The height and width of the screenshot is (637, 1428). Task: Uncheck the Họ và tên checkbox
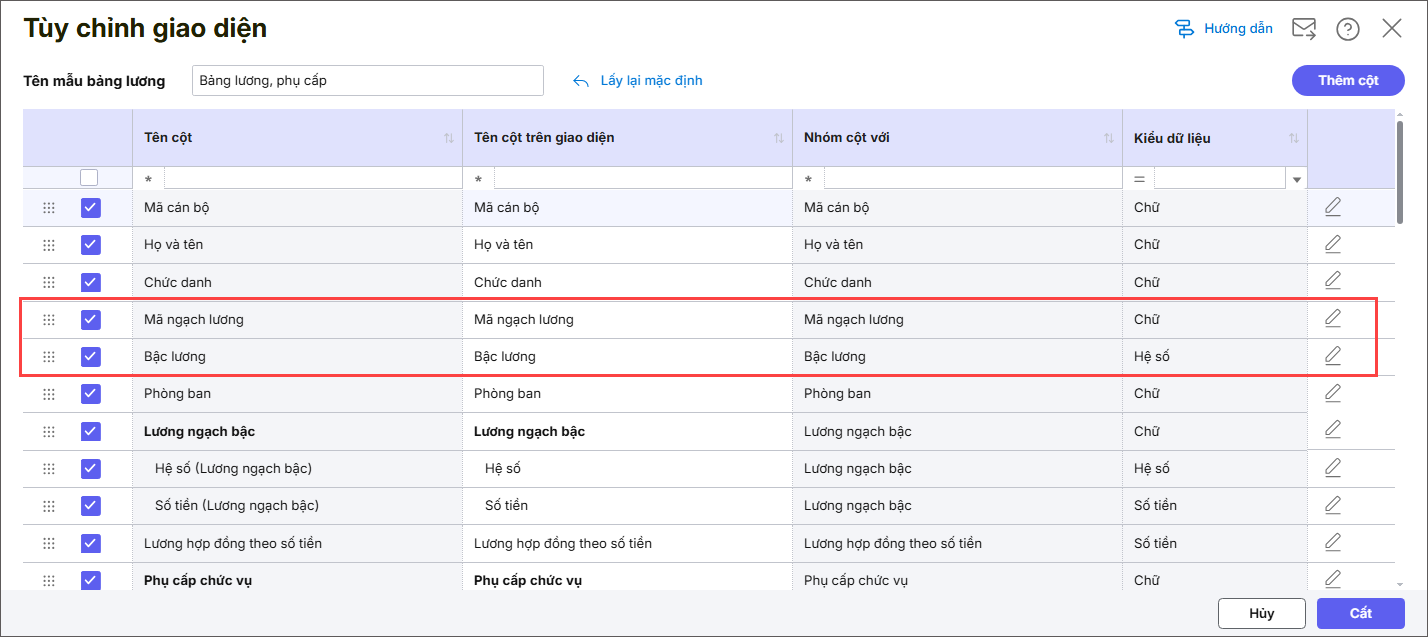(91, 245)
